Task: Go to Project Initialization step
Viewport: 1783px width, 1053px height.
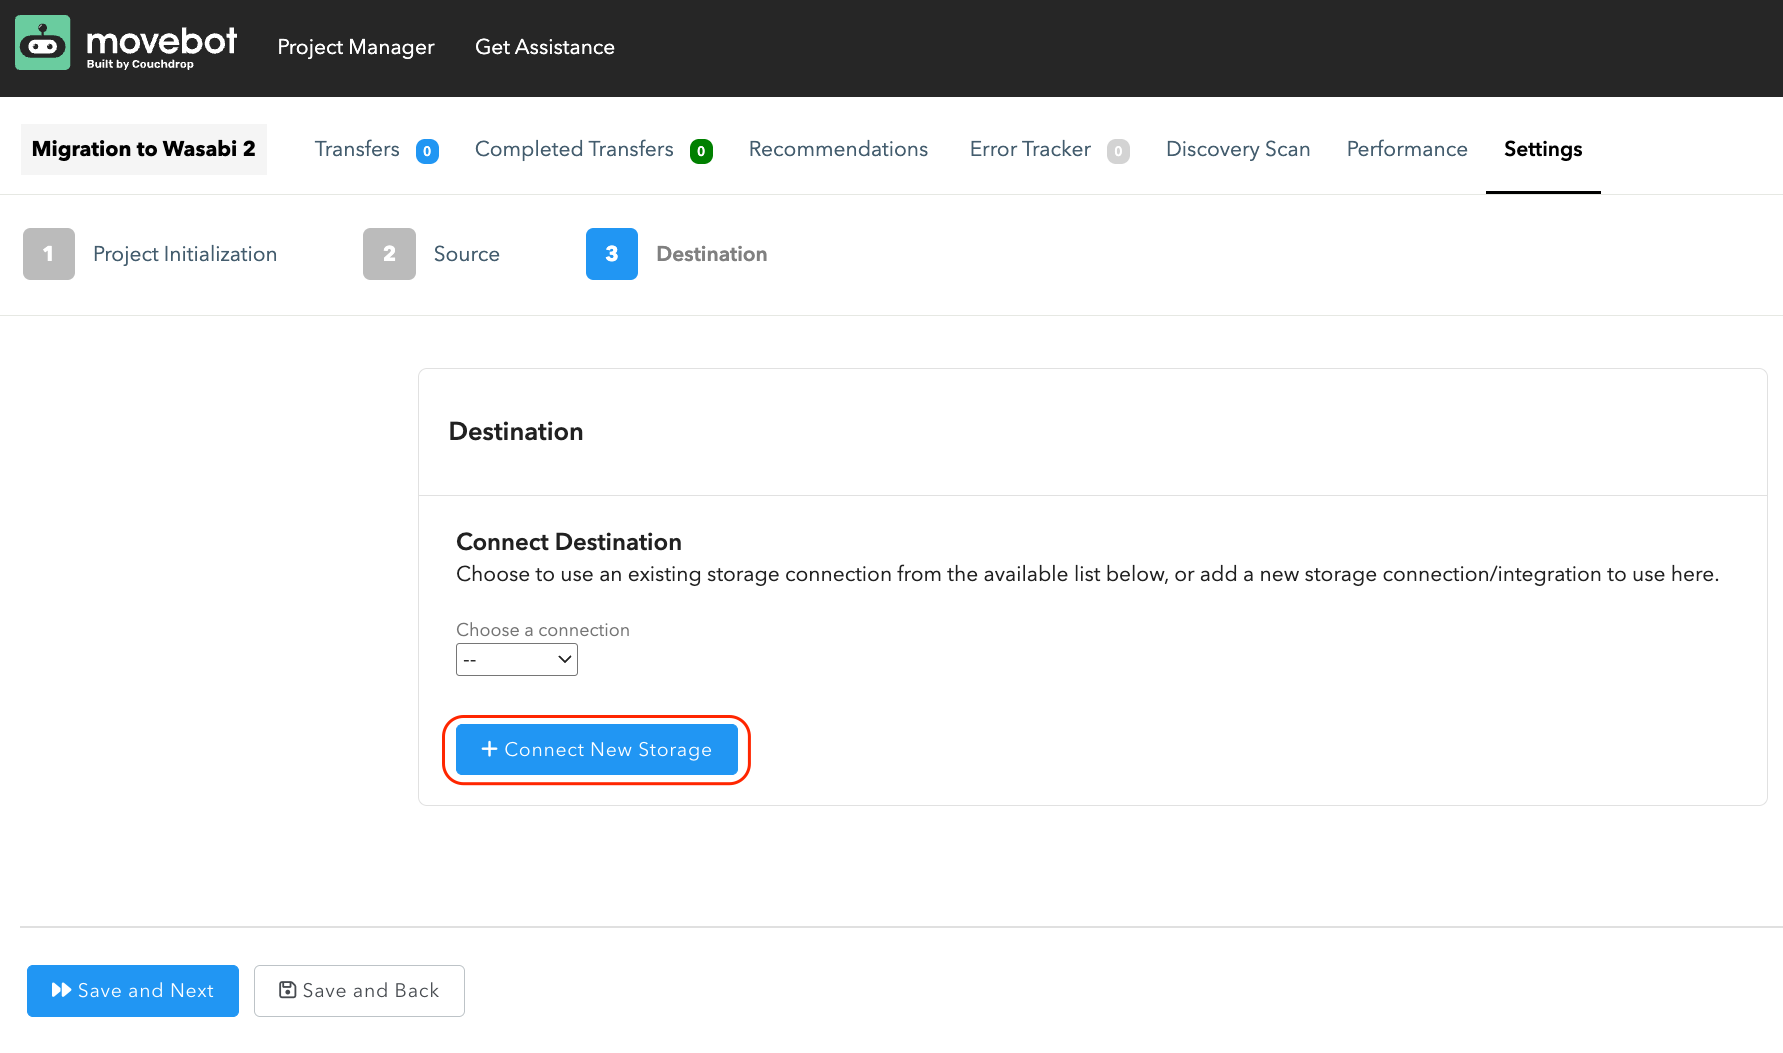Action: [185, 254]
